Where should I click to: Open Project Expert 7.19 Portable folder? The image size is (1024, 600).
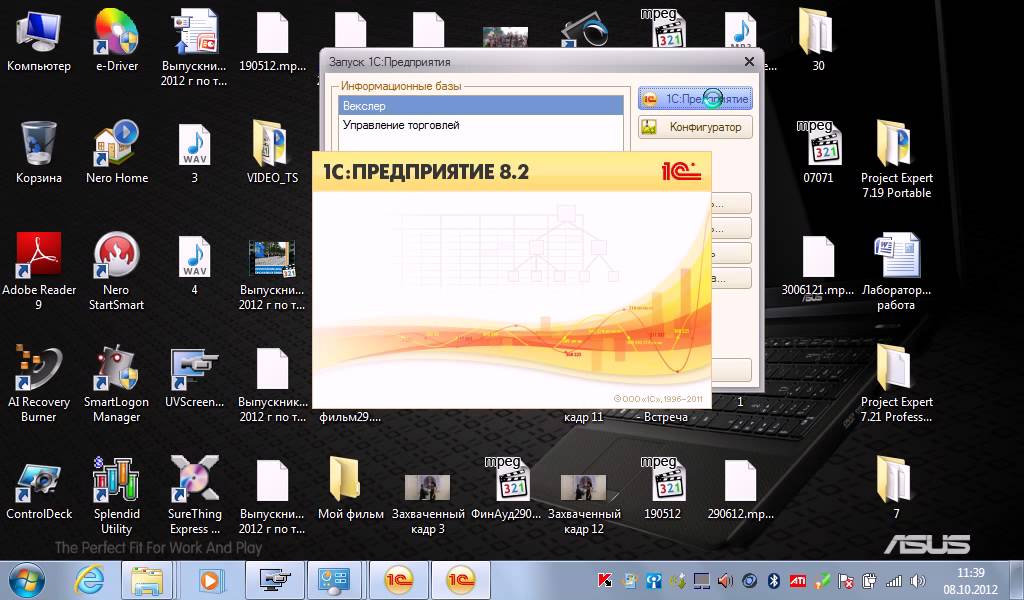coord(896,159)
